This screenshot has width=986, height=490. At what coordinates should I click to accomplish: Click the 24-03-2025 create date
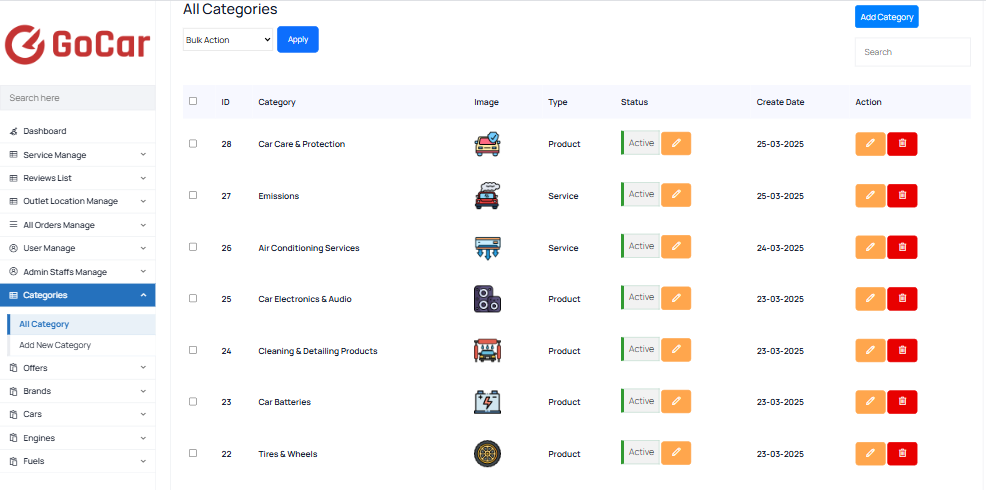[780, 248]
